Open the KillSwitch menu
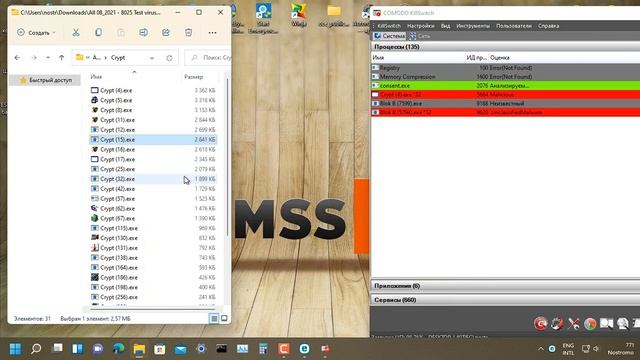Image resolution: width=640 pixels, height=360 pixels. point(389,26)
